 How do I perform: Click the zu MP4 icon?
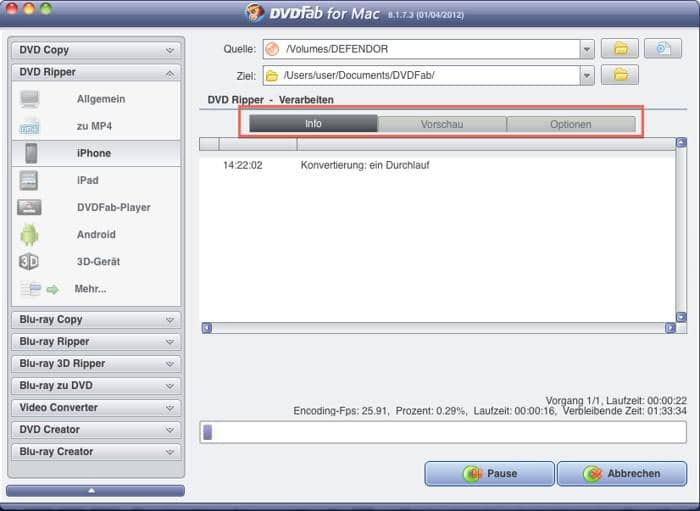29,126
